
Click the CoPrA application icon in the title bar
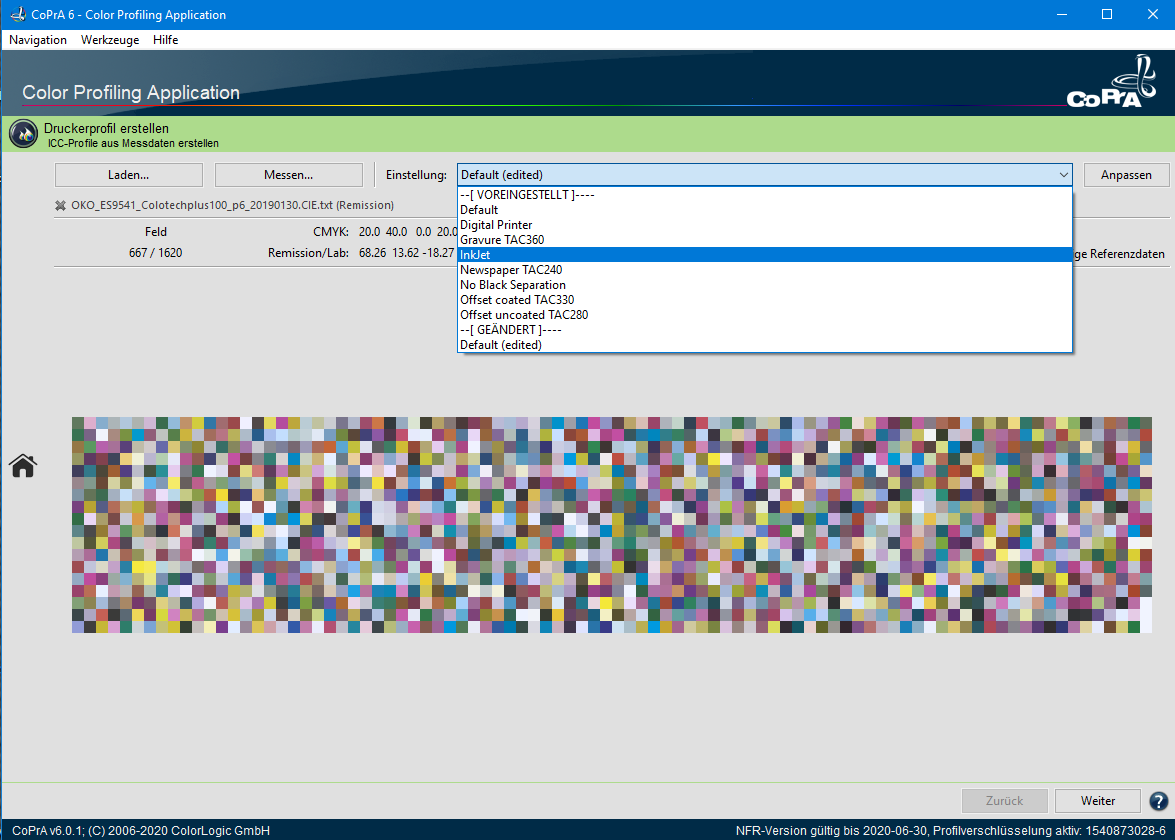tap(17, 15)
